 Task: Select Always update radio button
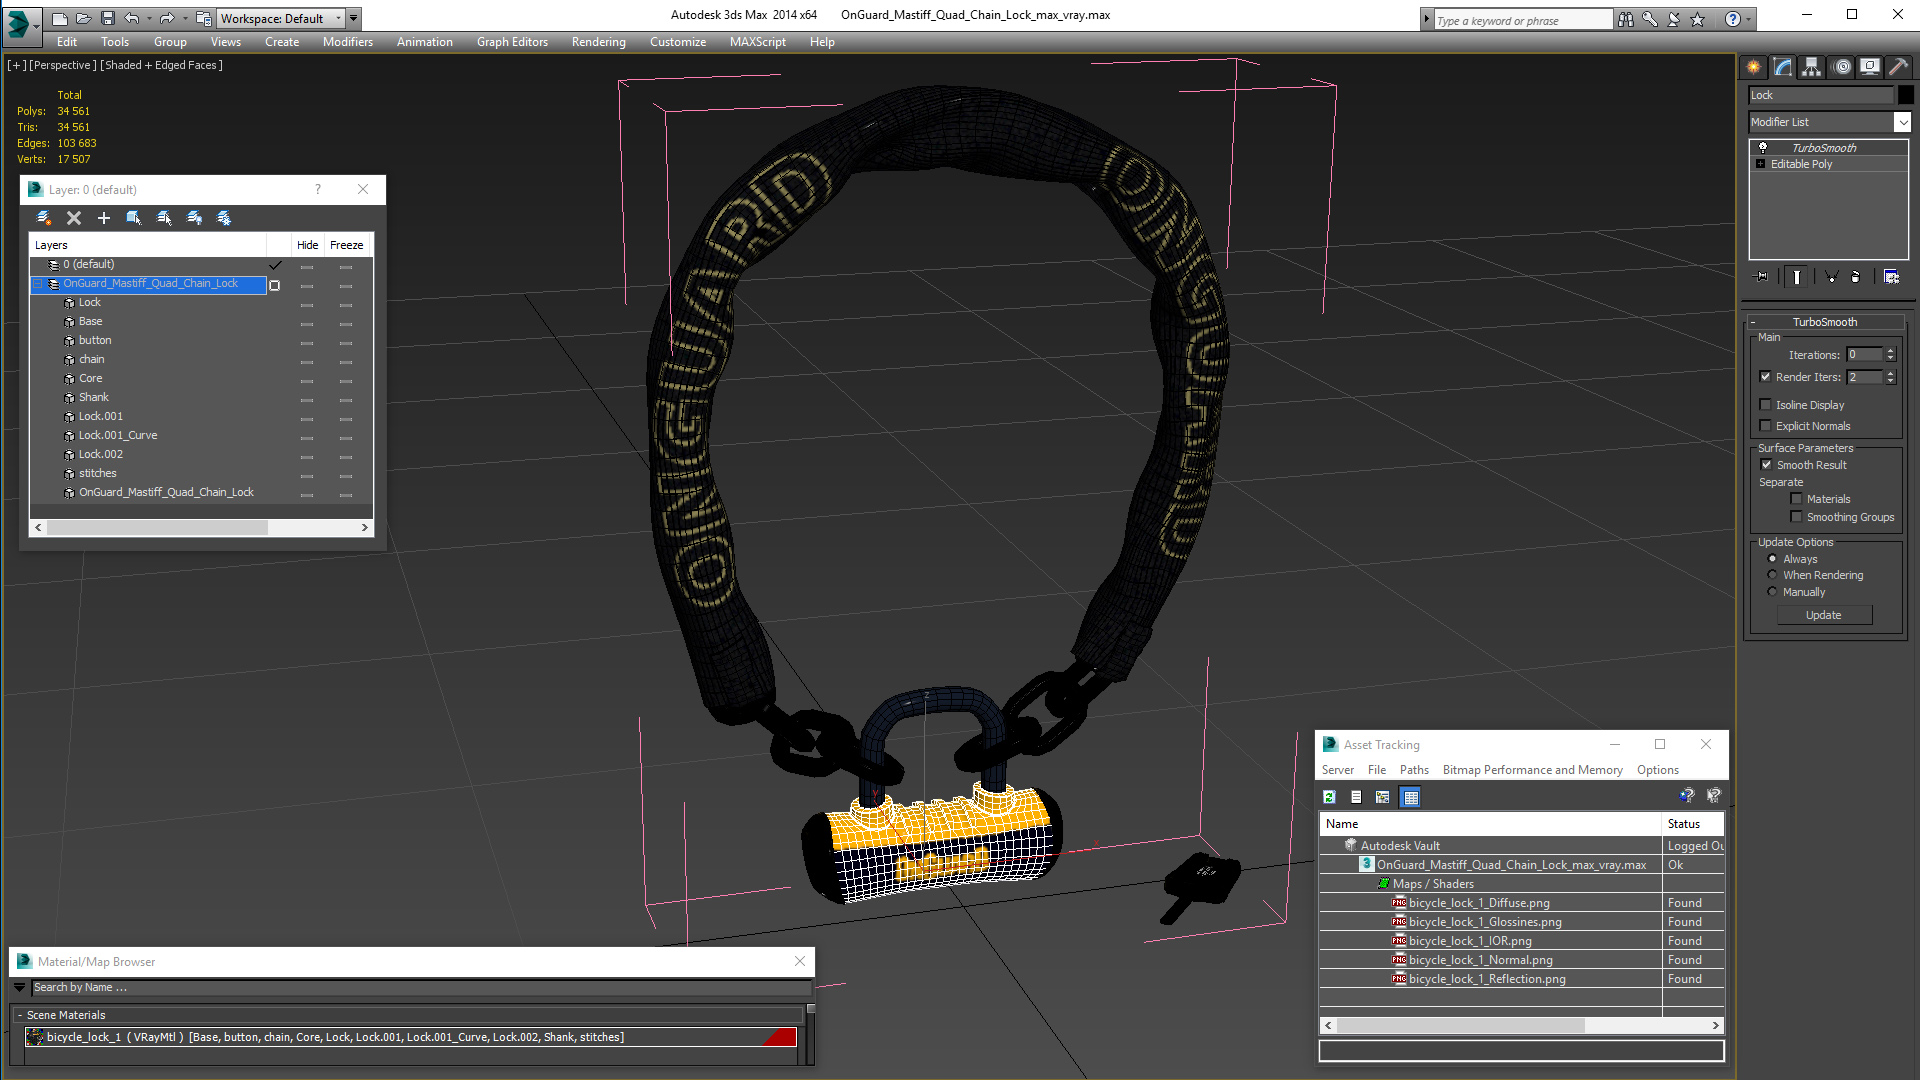click(1772, 559)
